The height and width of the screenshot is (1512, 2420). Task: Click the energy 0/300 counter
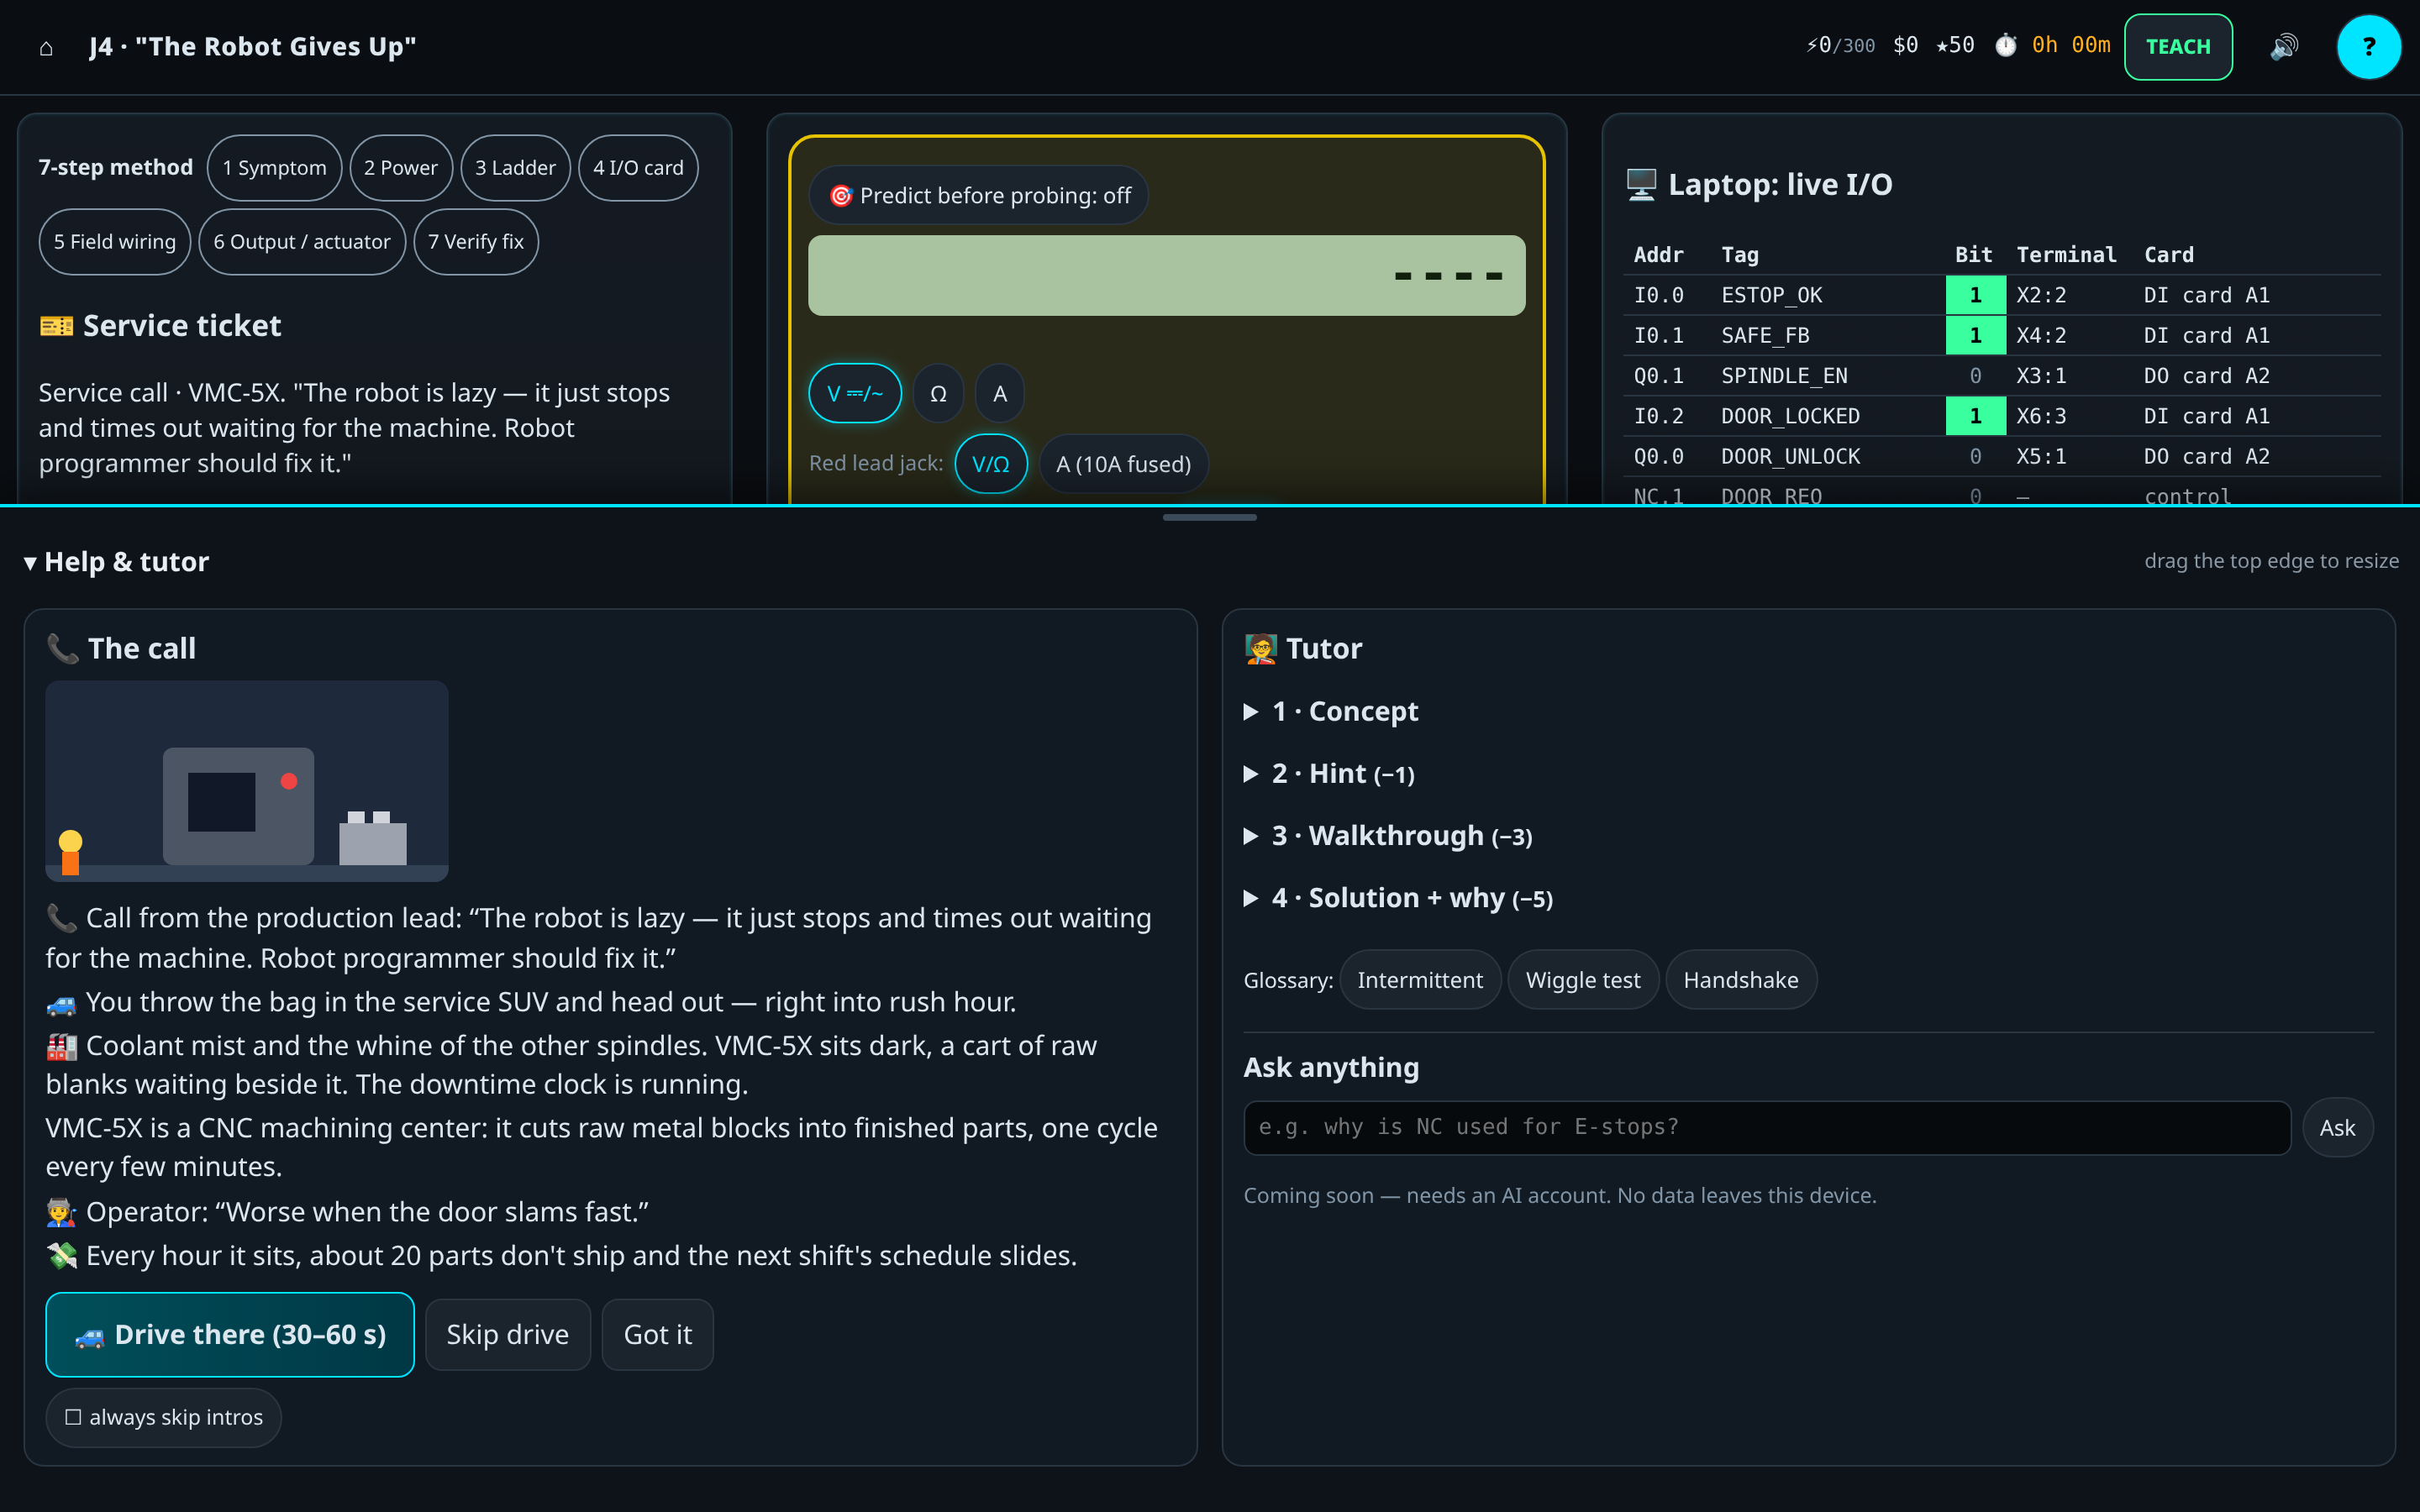pyautogui.click(x=1840, y=46)
